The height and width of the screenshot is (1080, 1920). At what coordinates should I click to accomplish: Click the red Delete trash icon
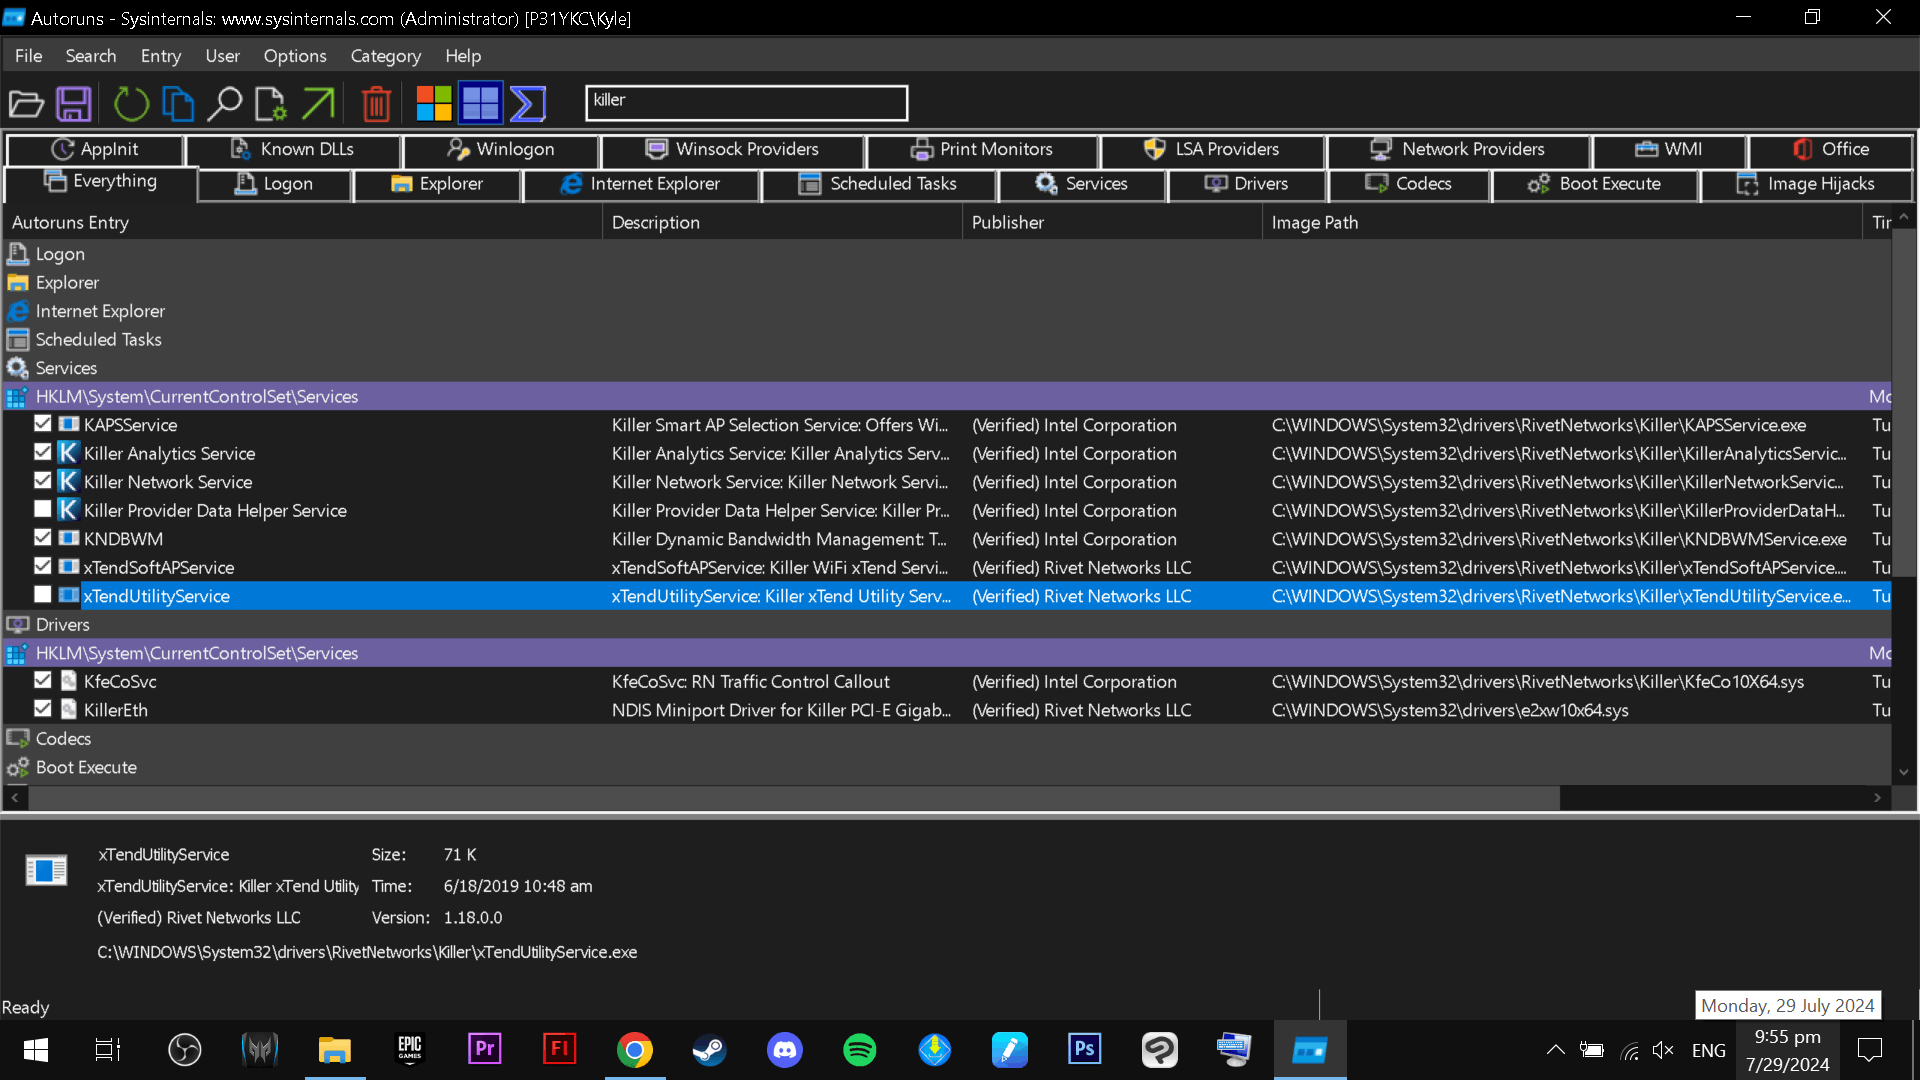click(x=376, y=103)
